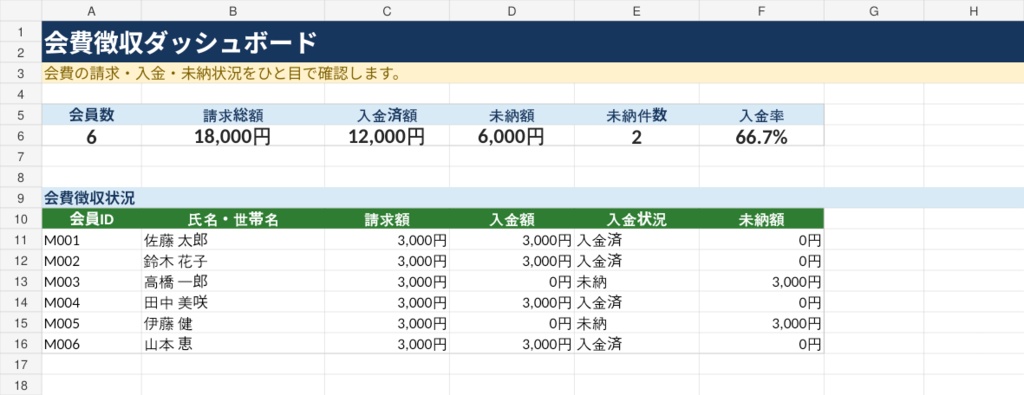Select the 66.7% payment rate value

click(x=761, y=136)
